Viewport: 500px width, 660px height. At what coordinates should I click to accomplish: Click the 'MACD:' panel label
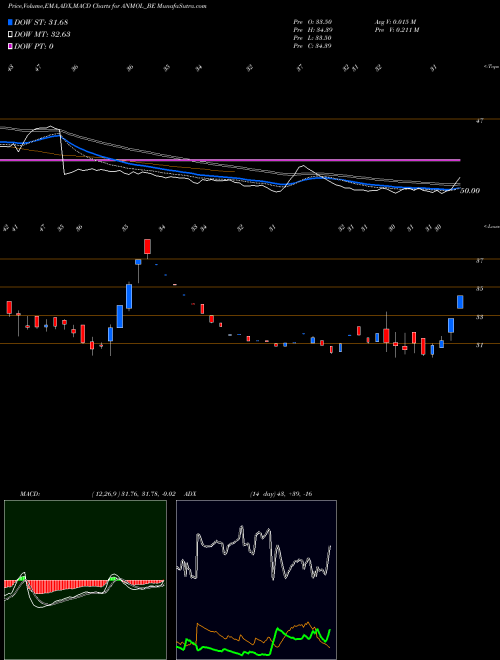coord(30,494)
